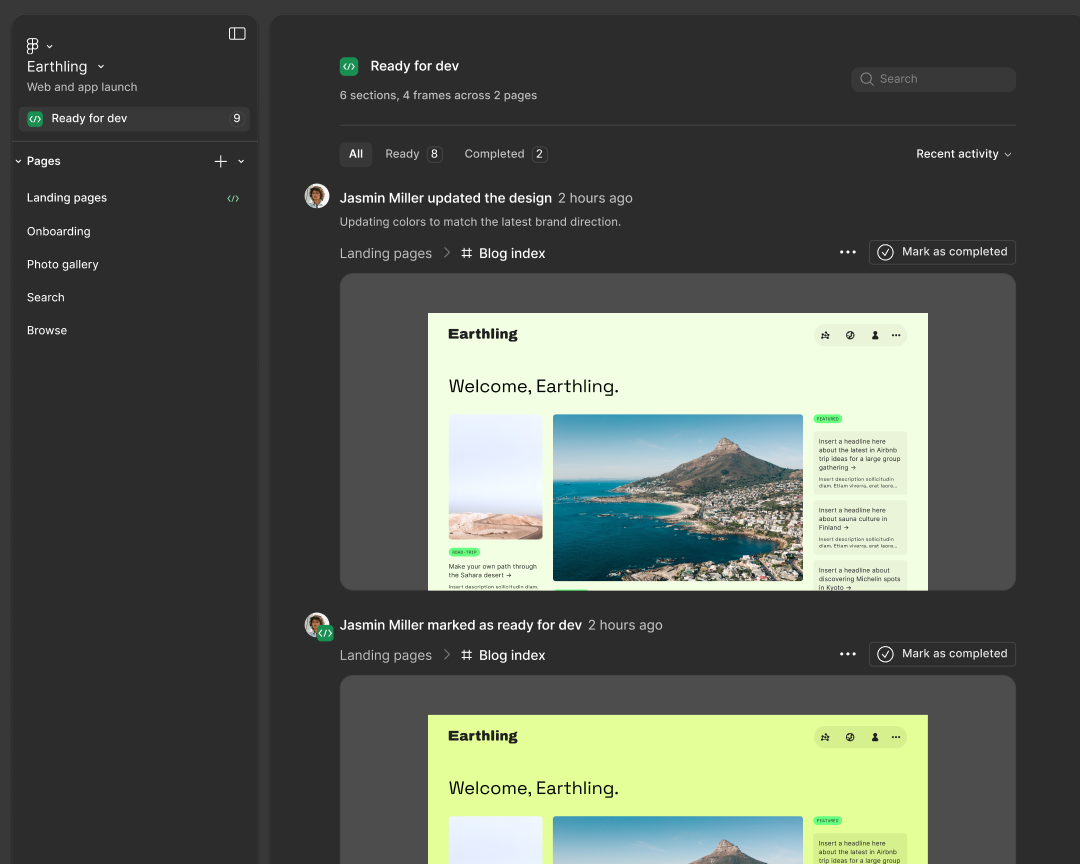
Task: Open the first Blog index design thumbnail
Action: click(677, 433)
